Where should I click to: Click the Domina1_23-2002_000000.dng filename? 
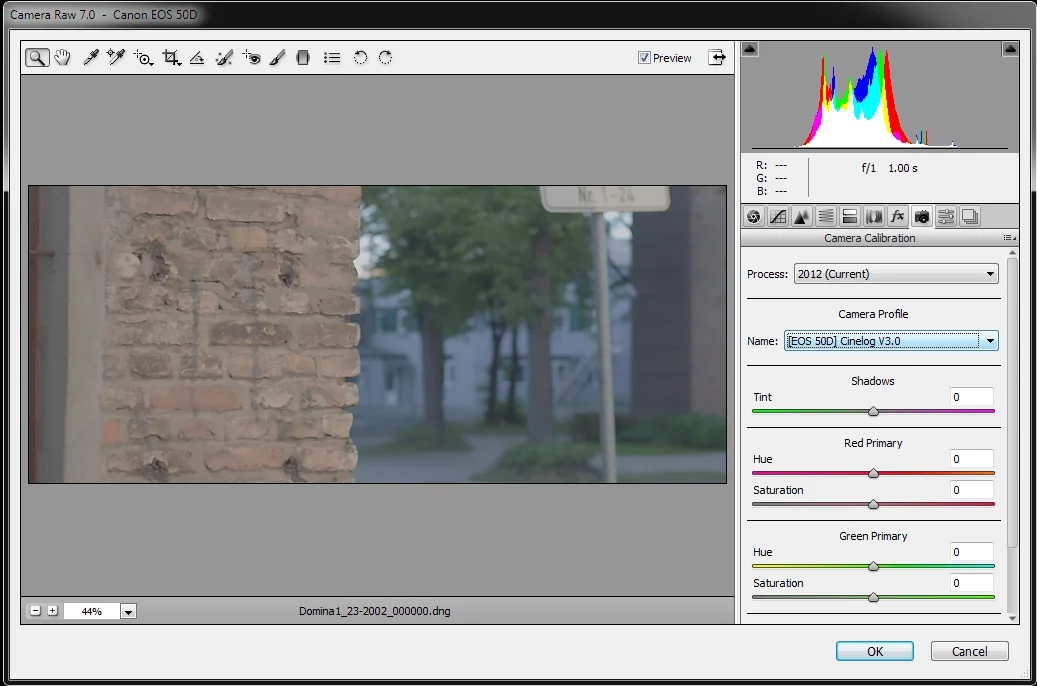tap(374, 611)
